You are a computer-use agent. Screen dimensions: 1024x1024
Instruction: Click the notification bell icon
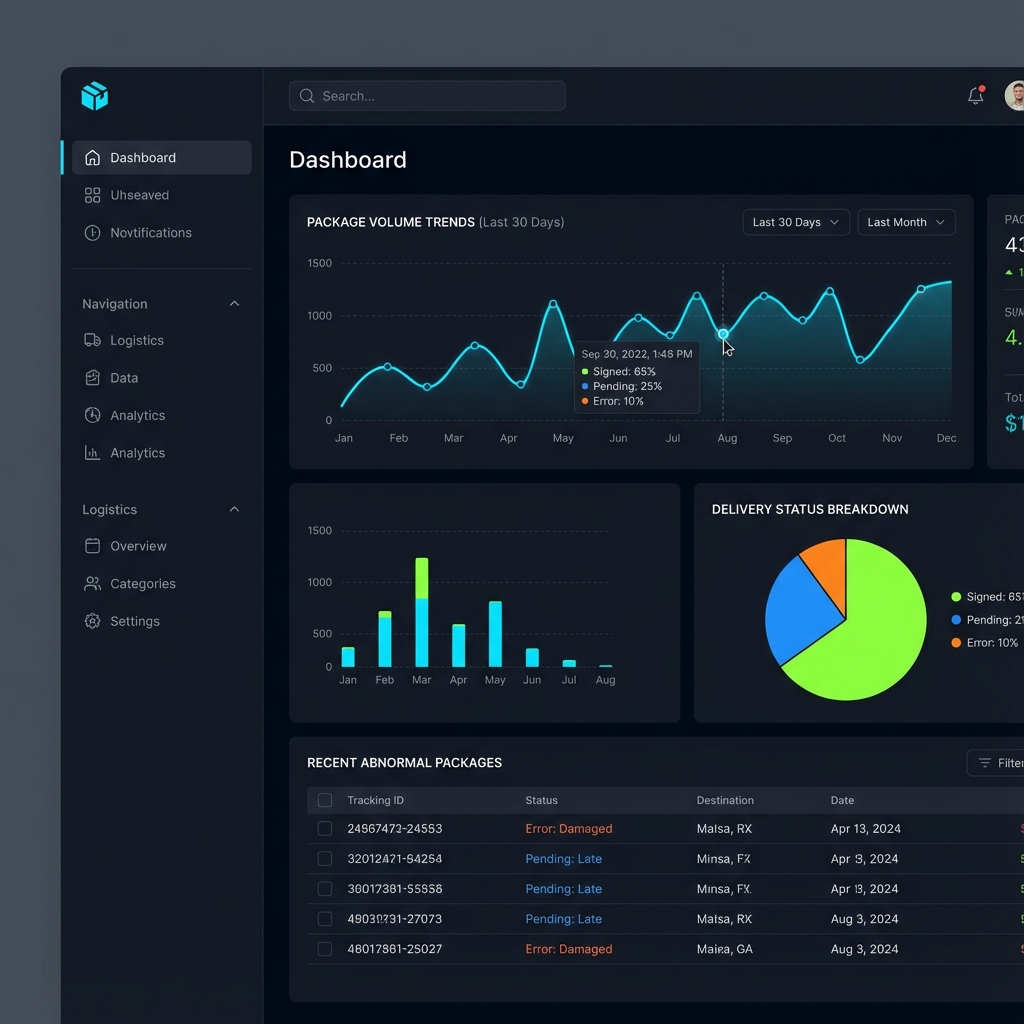pos(975,96)
